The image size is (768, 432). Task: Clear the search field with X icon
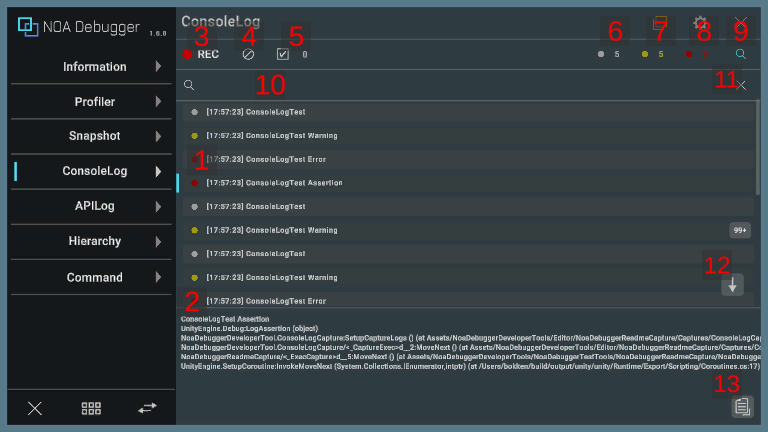click(x=741, y=86)
